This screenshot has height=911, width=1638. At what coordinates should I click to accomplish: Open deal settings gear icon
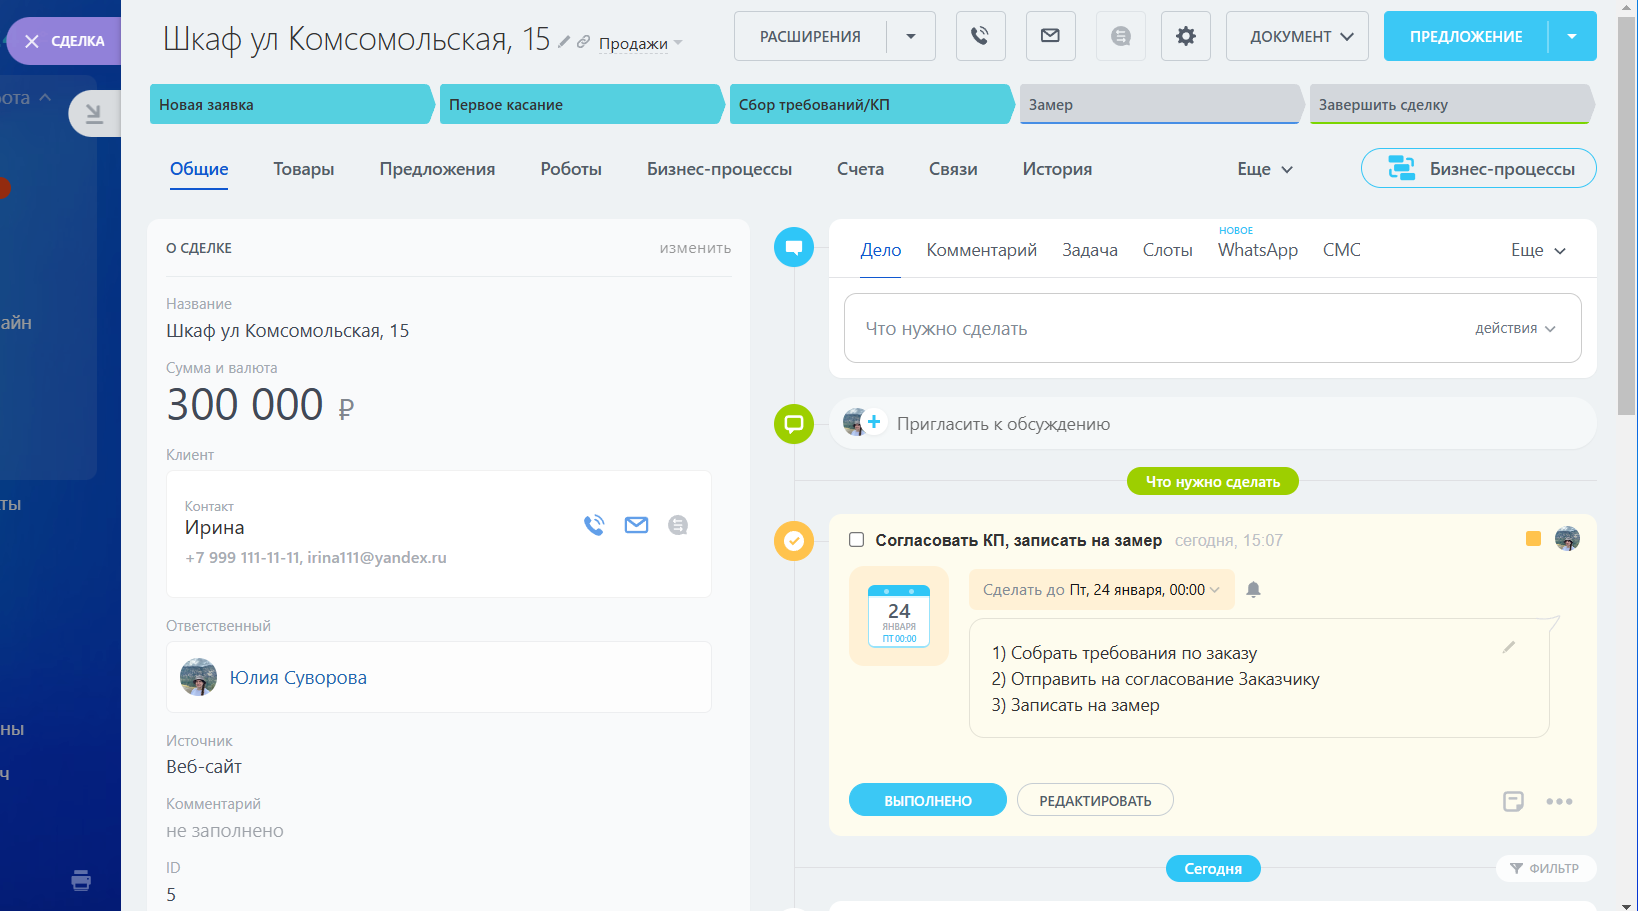pyautogui.click(x=1186, y=36)
